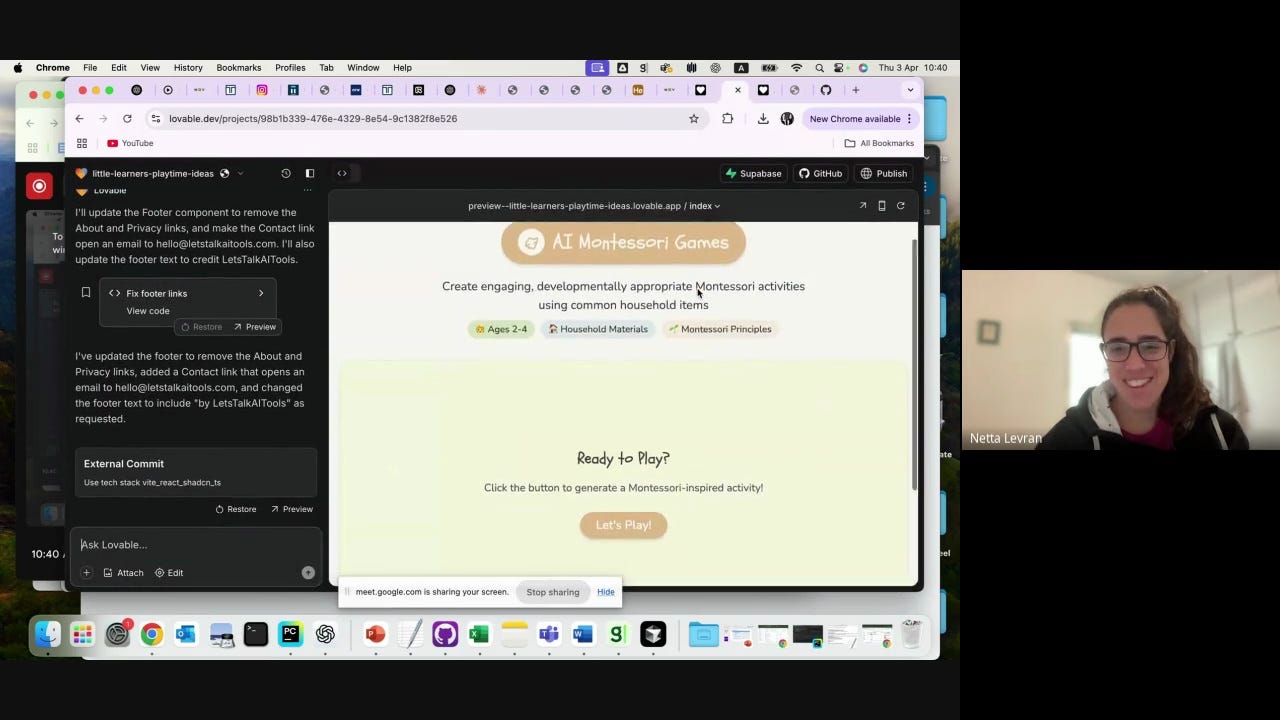Open project version history via clock icon
The height and width of the screenshot is (720, 1280).
pos(286,173)
